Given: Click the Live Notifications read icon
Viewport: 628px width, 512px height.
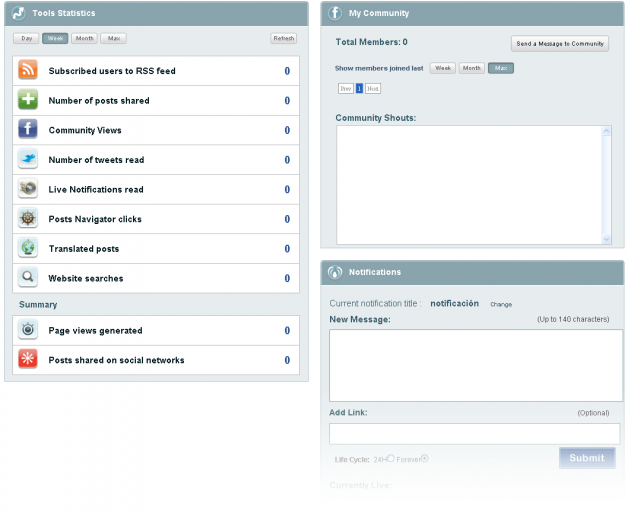Looking at the screenshot, I should point(28,188).
